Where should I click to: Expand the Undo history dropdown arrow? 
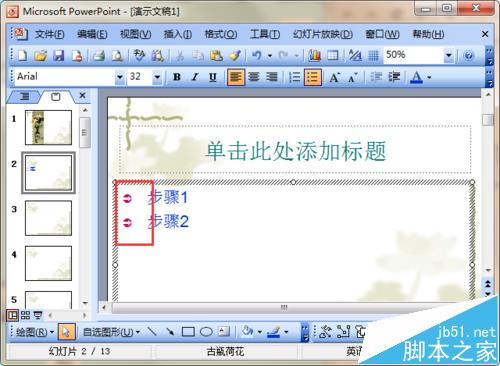(x=270, y=55)
